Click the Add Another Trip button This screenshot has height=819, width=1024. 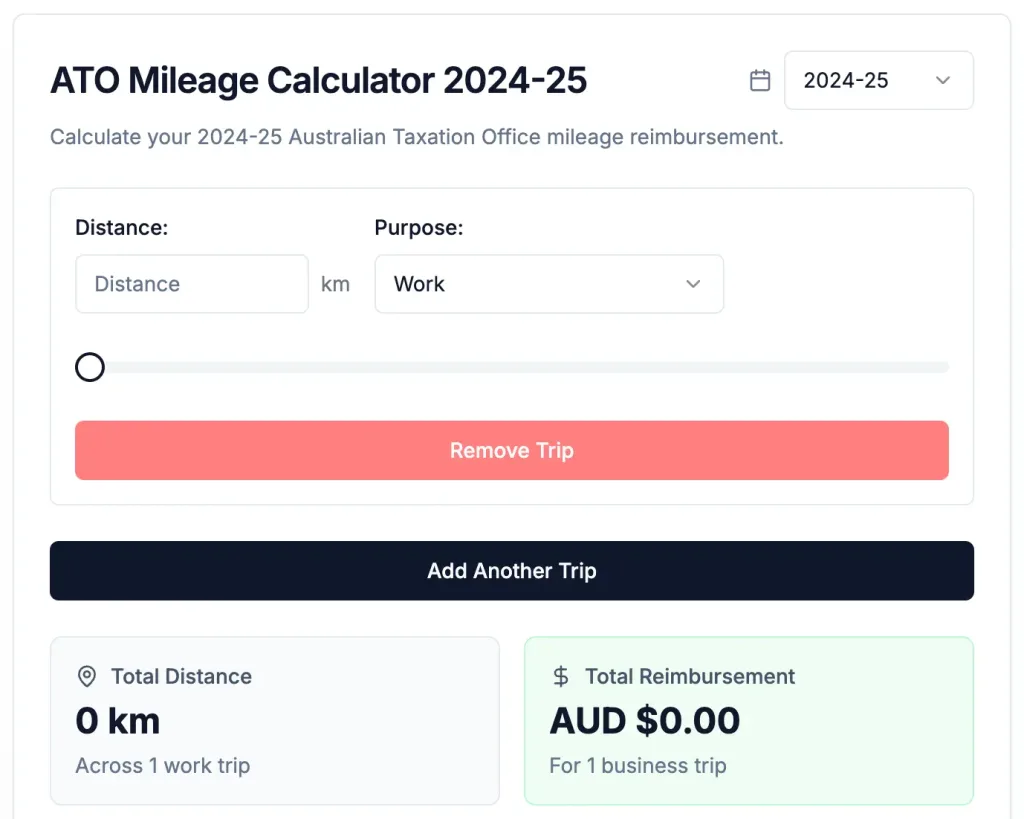(512, 570)
